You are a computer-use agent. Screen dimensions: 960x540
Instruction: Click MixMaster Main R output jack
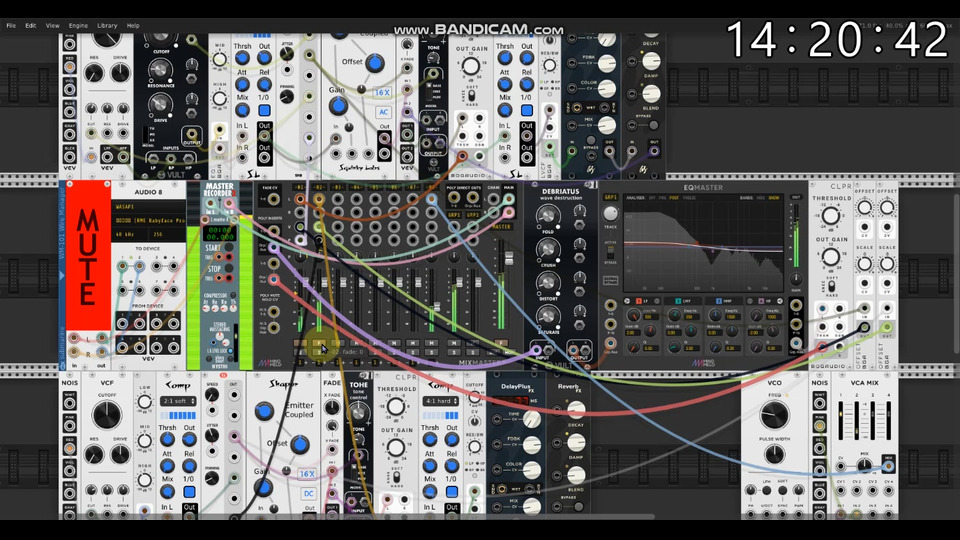tap(509, 213)
